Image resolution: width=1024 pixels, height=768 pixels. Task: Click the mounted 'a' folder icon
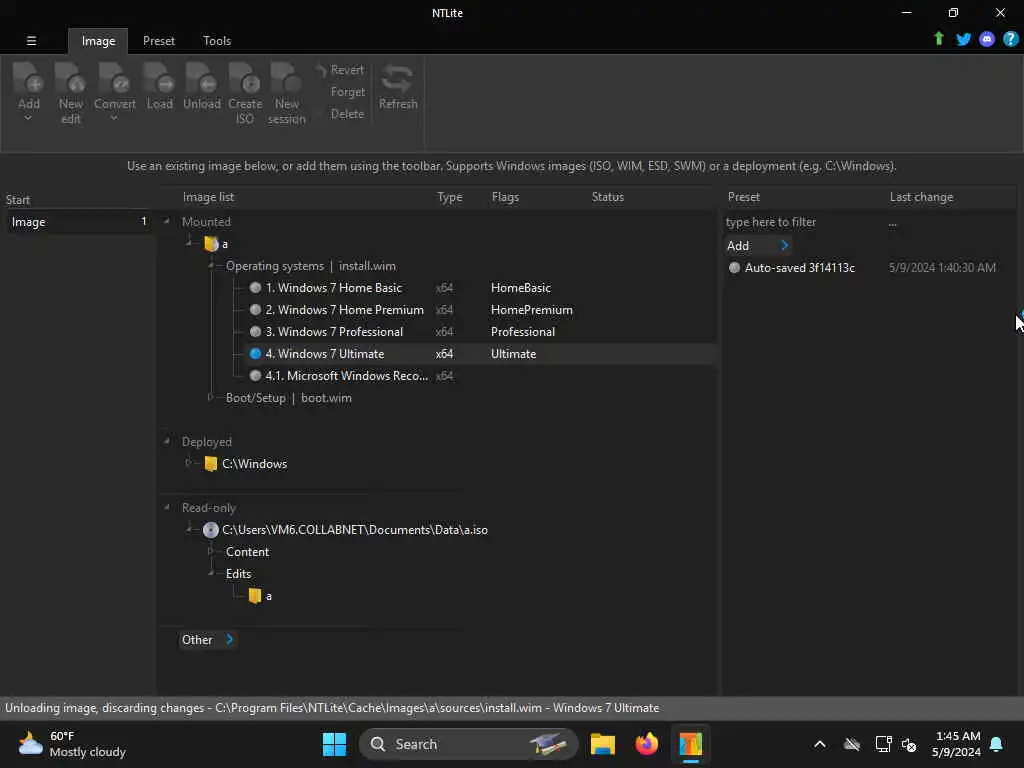click(x=211, y=244)
